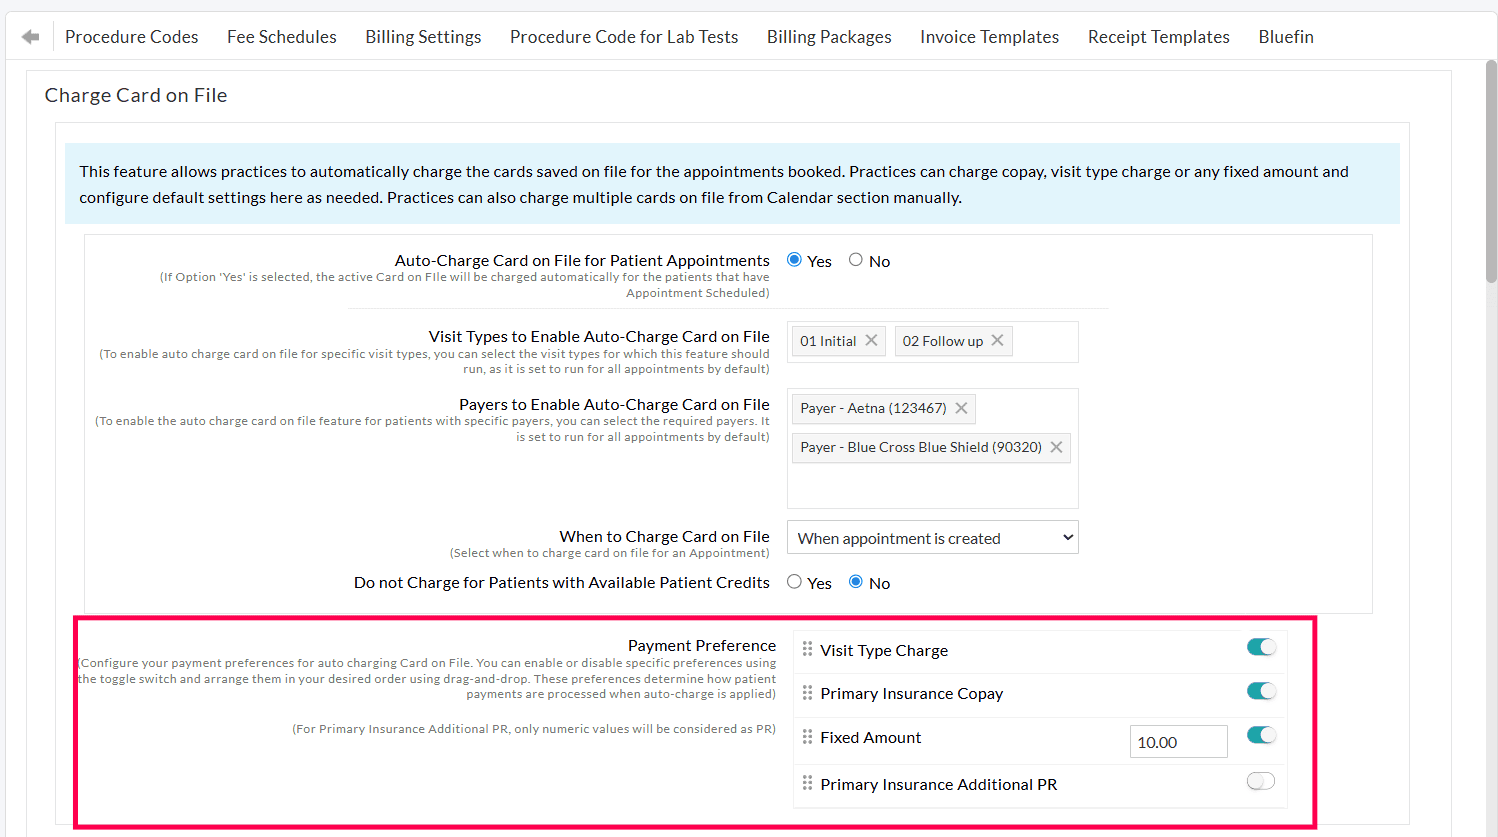1498x837 pixels.
Task: Remove the "01 Initial" visit type
Action: tap(869, 340)
